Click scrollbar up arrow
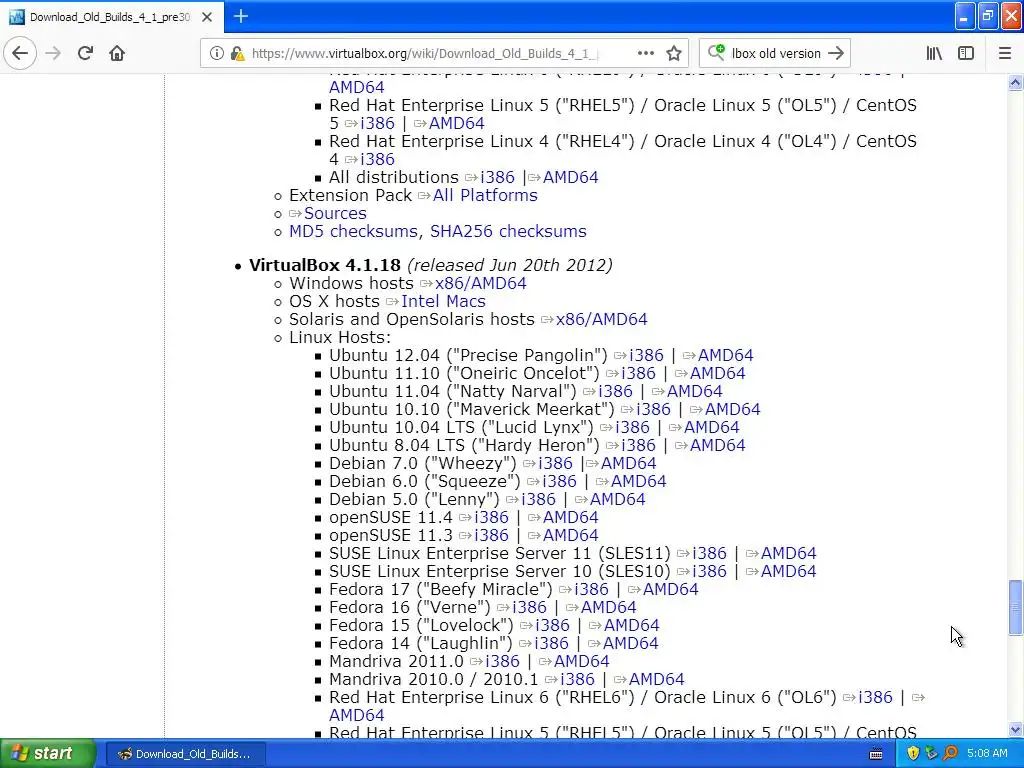 tap(1015, 82)
